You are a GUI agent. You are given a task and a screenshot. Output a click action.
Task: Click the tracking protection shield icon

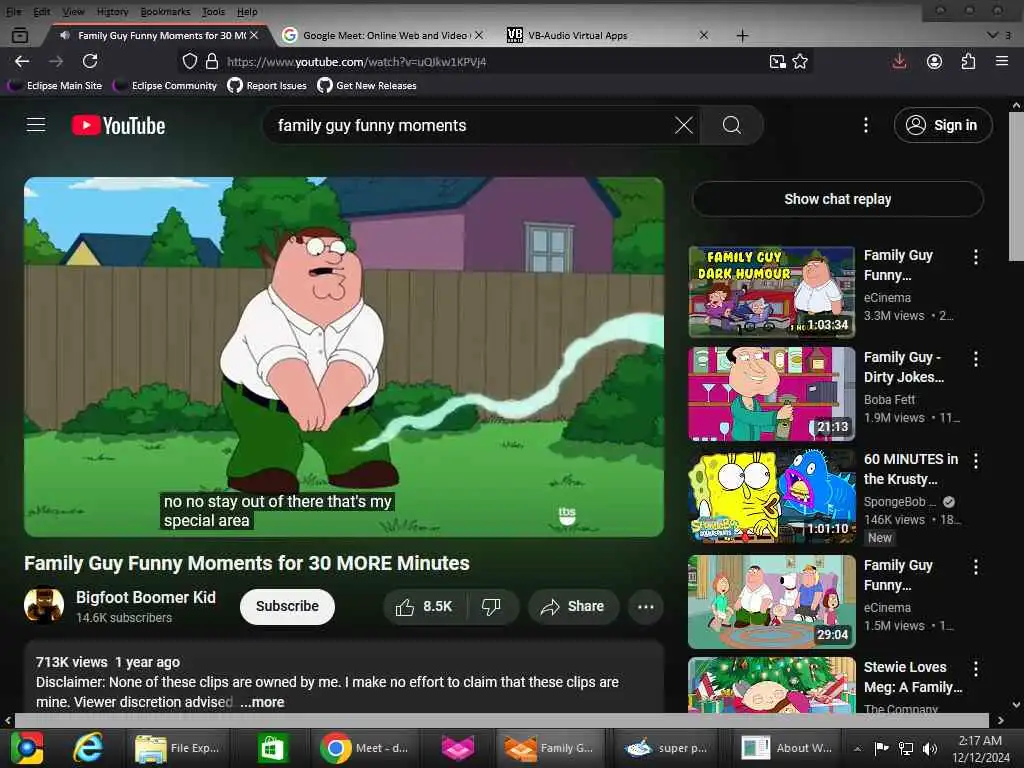coord(189,61)
